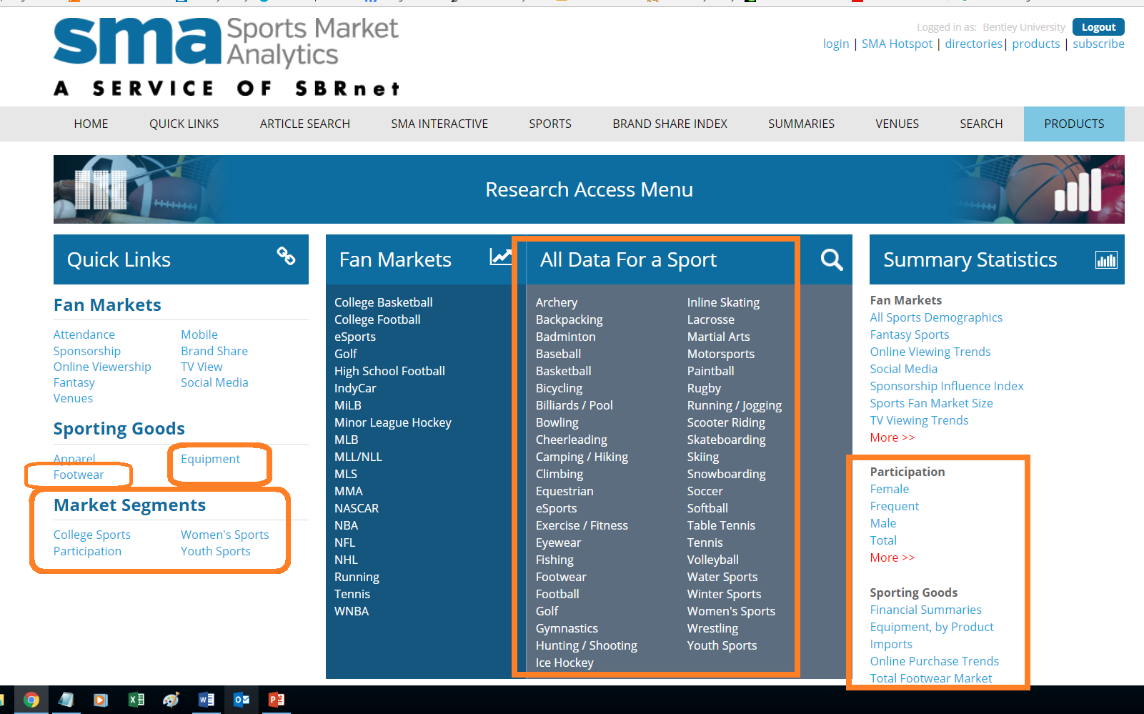The width and height of the screenshot is (1144, 714).
Task: Click More >> under Fan Markets summary
Action: (892, 438)
